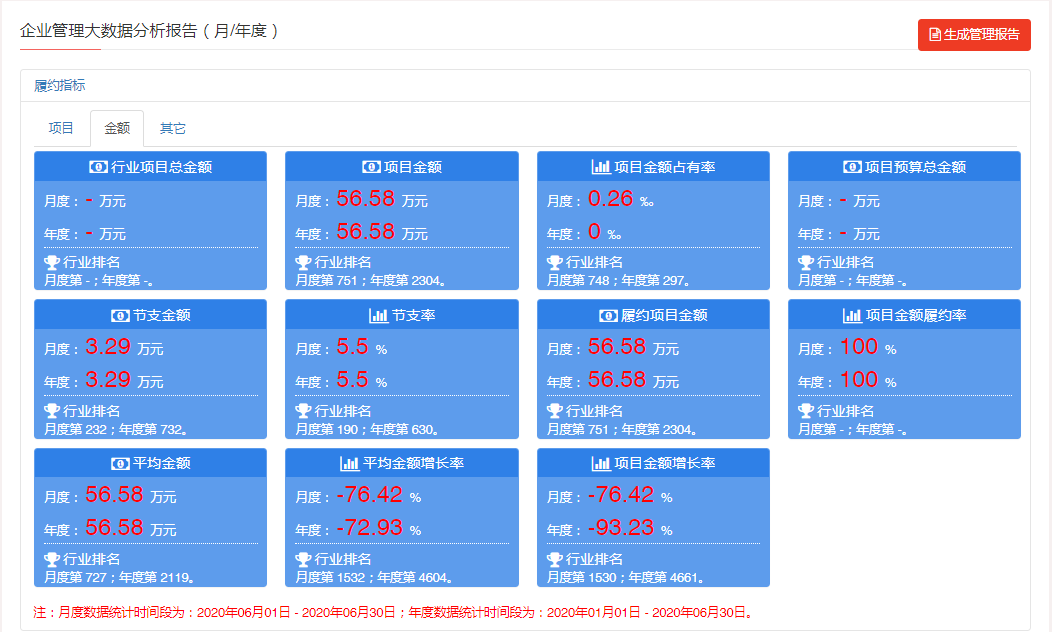
Task: Click the bar chart icon beside 平均金额增长率
Action: (x=350, y=463)
